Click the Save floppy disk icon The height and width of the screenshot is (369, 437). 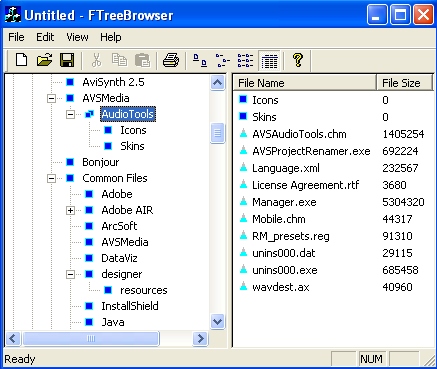click(x=67, y=60)
